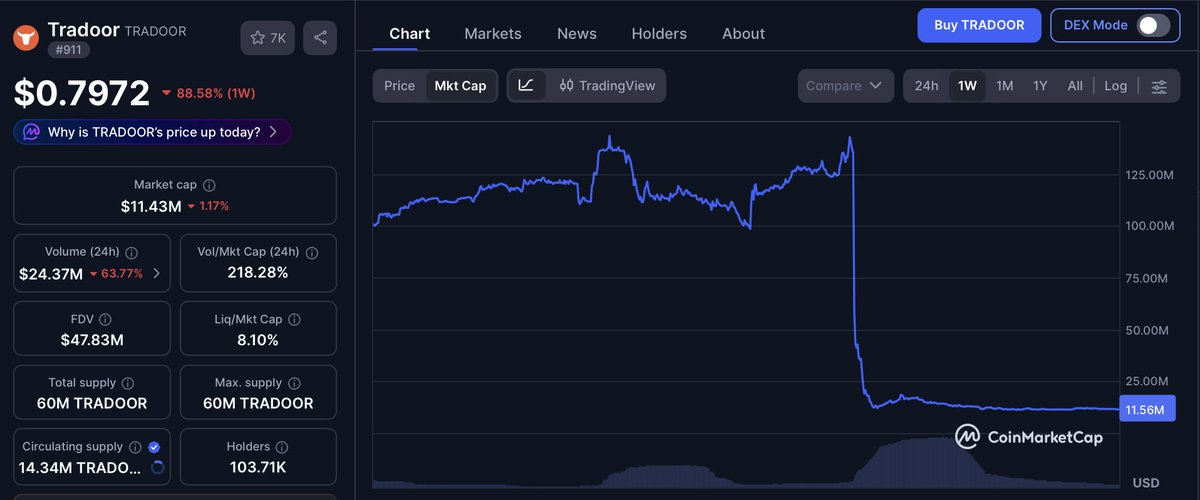1200x500 pixels.
Task: Click the 8.10% Liq/Mkt Cap value
Action: coord(258,340)
